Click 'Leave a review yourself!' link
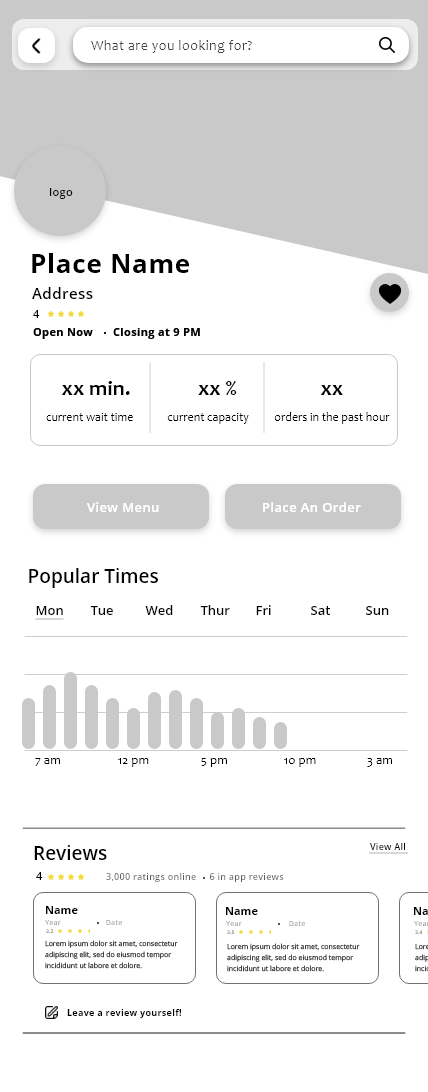Image resolution: width=428 pixels, height=1092 pixels. point(124,1013)
